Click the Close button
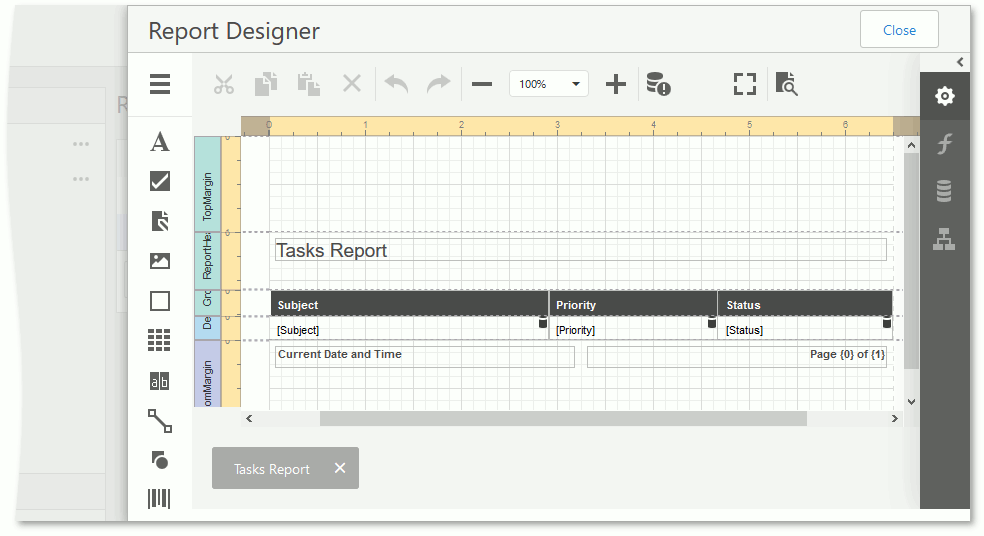The image size is (984, 536). [899, 29]
